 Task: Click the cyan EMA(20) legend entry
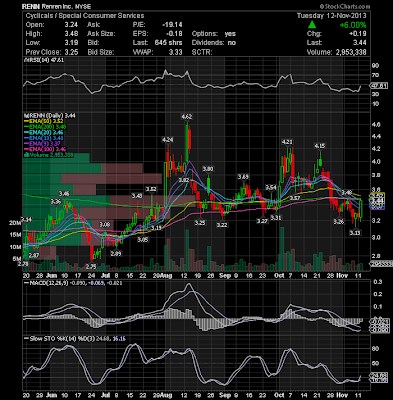tap(45, 132)
